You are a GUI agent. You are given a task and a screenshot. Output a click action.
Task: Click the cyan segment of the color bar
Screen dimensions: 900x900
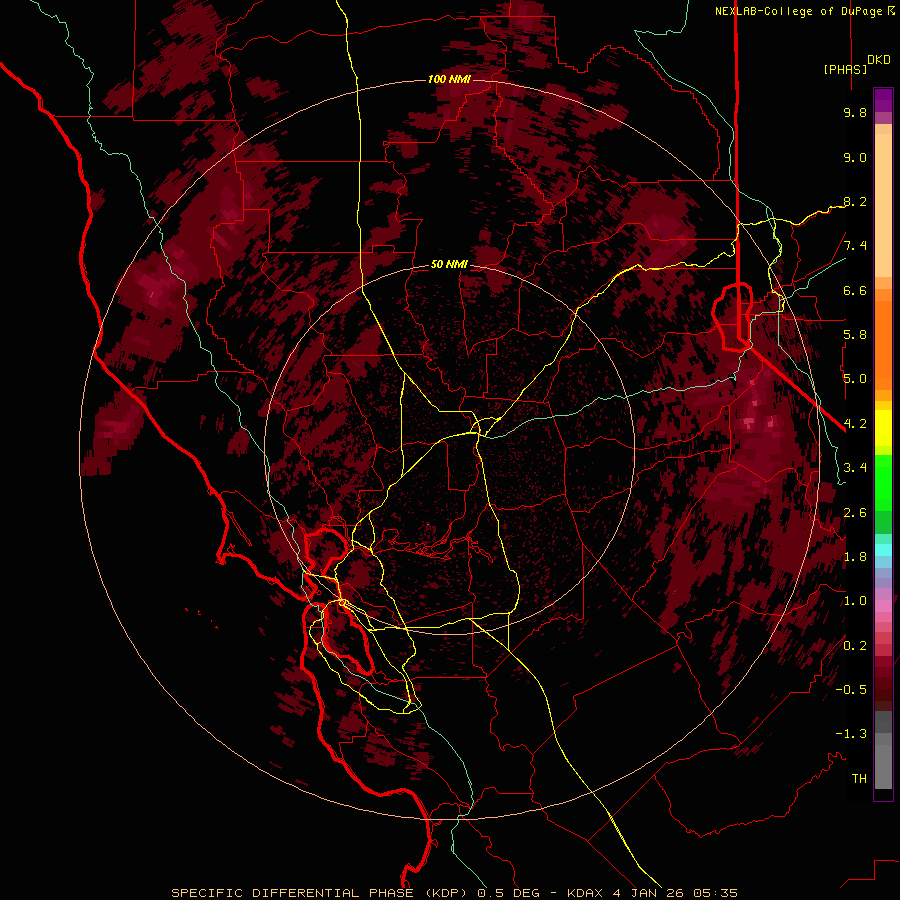[883, 549]
